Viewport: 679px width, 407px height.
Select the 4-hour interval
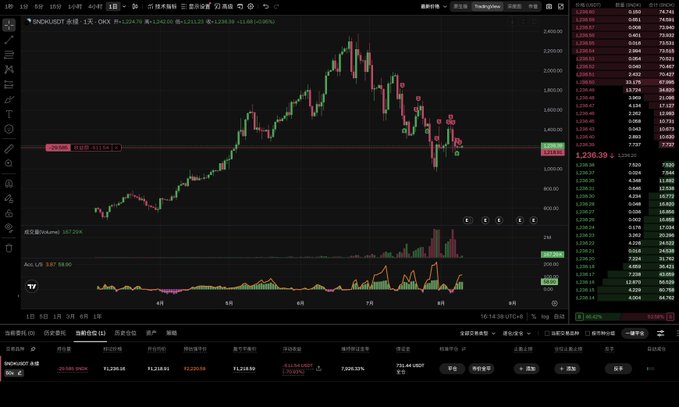95,6
